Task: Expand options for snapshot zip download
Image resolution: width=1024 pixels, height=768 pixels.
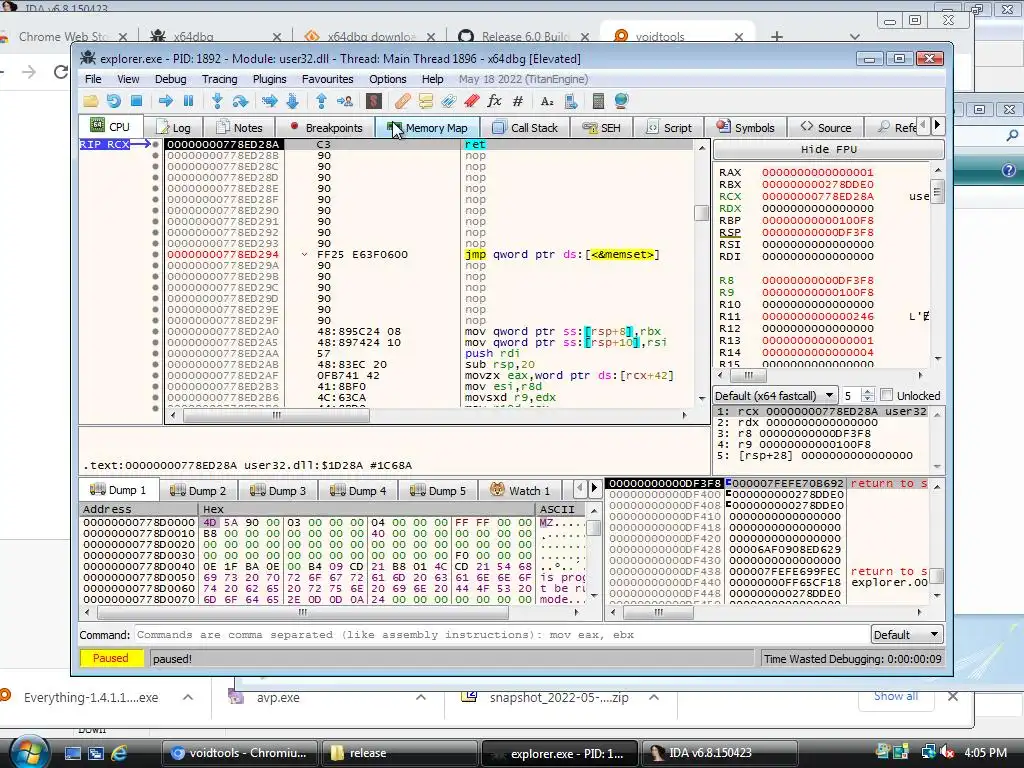Action: point(654,697)
